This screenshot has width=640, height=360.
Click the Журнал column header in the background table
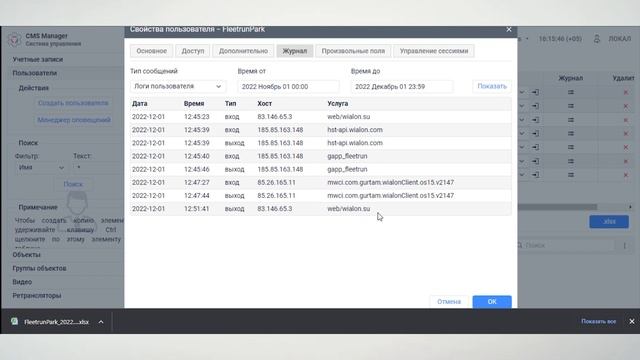pos(571,78)
